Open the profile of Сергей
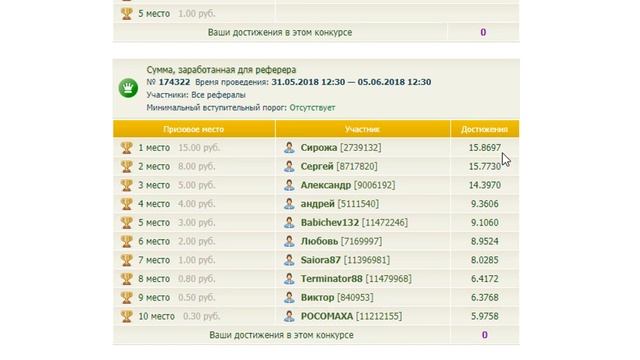640x360 pixels. coord(317,167)
